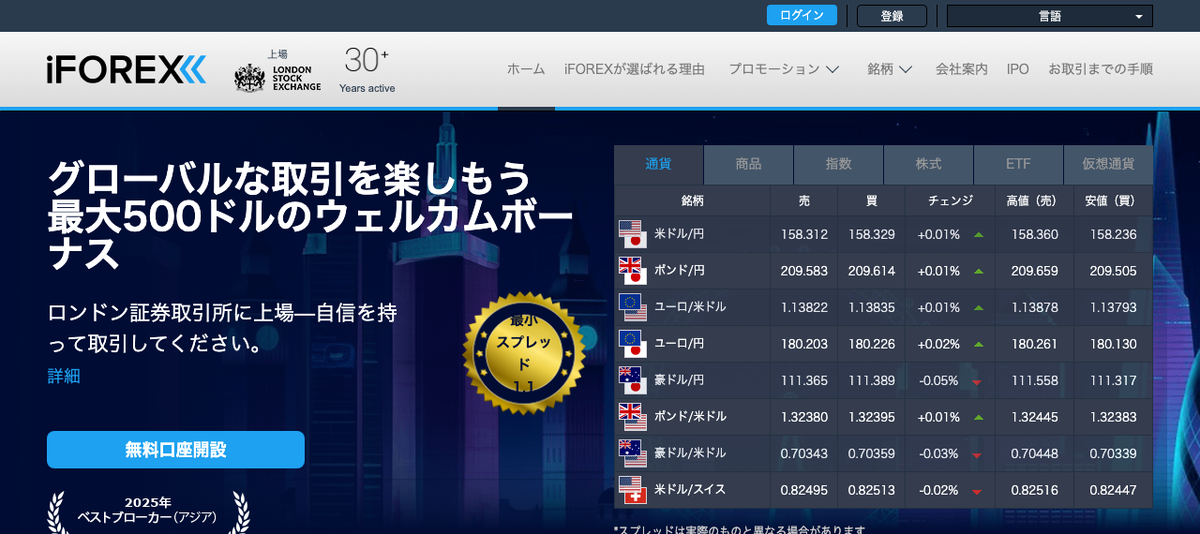Click the 登録 button
The height and width of the screenshot is (534, 1200).
tap(892, 16)
